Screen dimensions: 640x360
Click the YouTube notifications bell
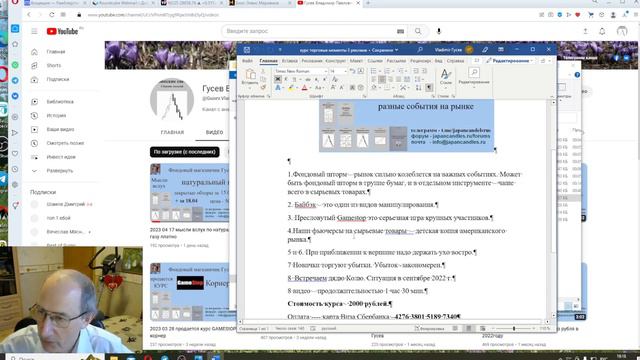click(x=602, y=31)
